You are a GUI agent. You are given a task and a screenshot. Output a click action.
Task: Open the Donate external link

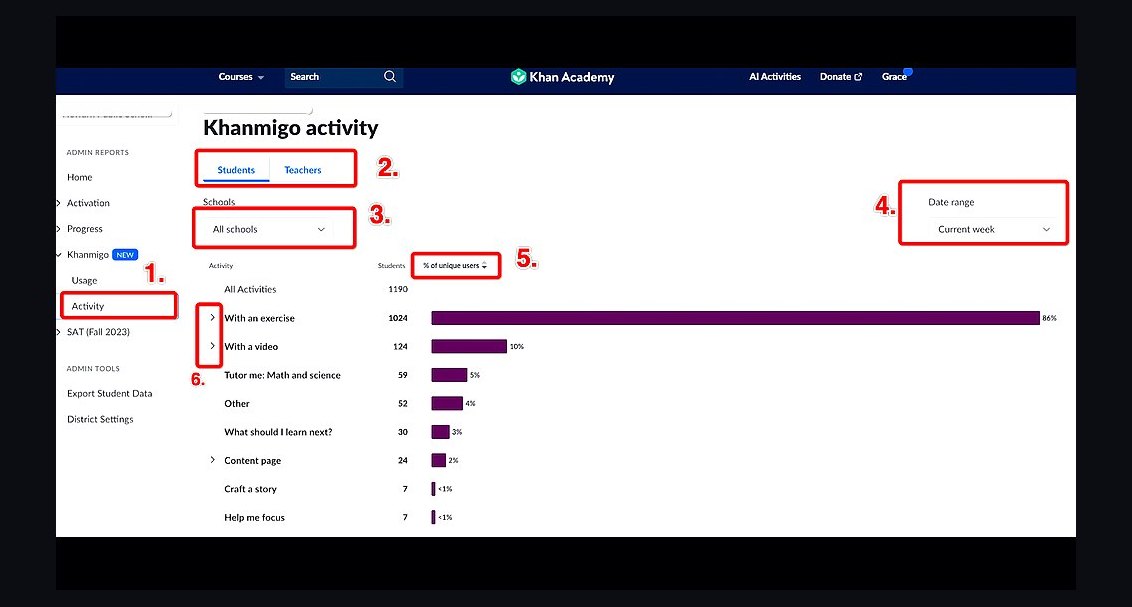click(840, 77)
